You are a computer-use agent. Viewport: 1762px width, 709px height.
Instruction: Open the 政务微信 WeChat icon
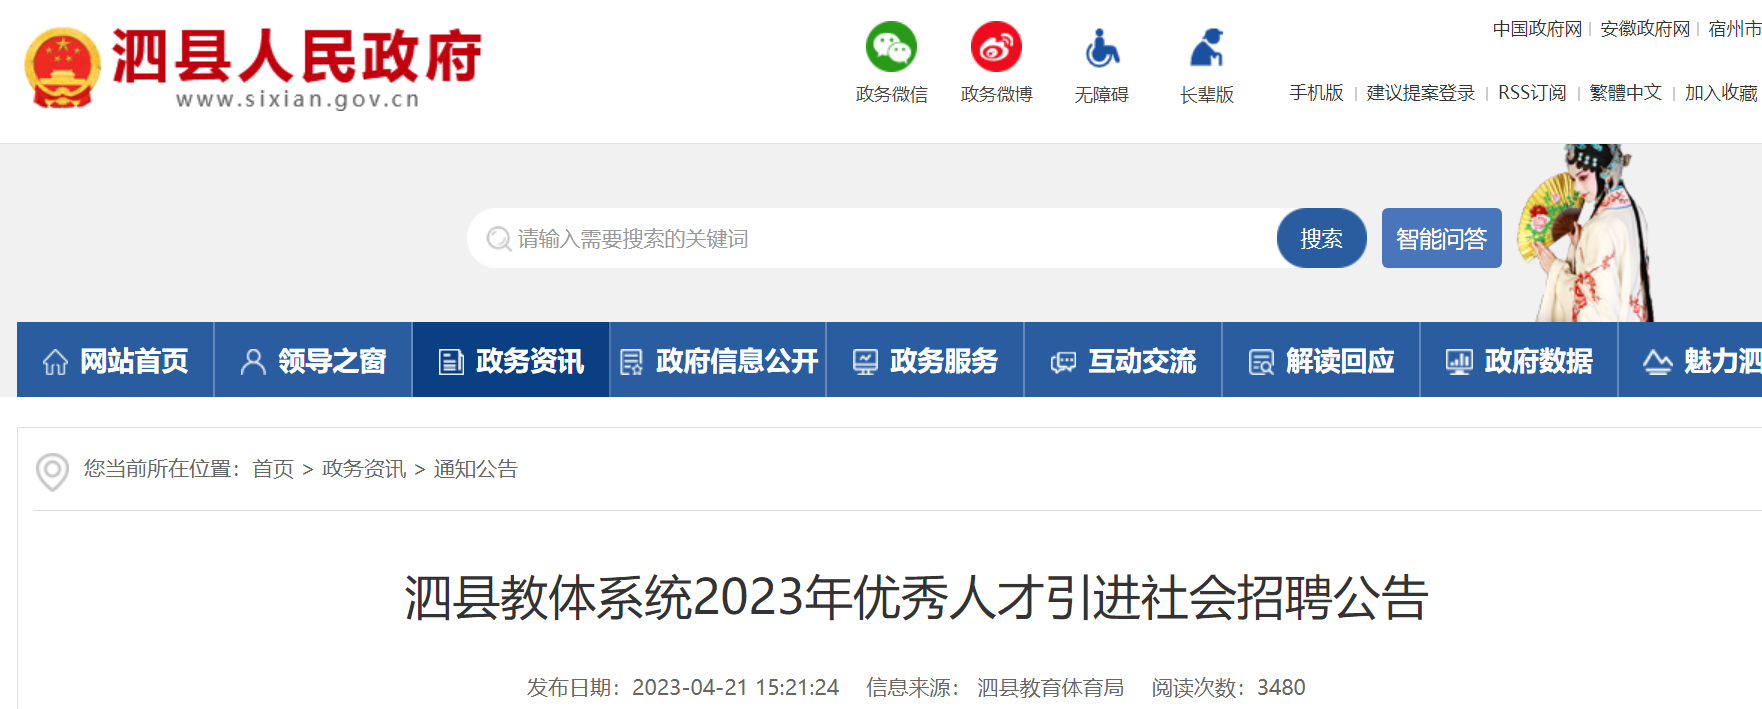tap(891, 47)
